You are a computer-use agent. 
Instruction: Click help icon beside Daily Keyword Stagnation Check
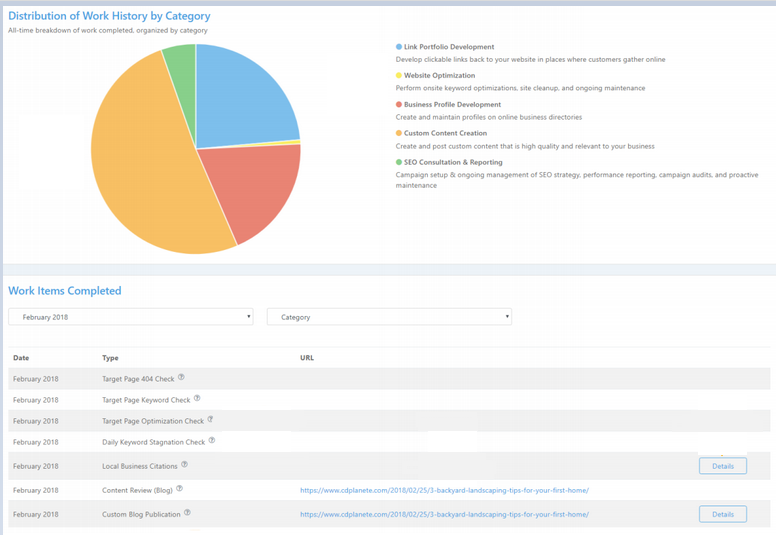click(212, 441)
